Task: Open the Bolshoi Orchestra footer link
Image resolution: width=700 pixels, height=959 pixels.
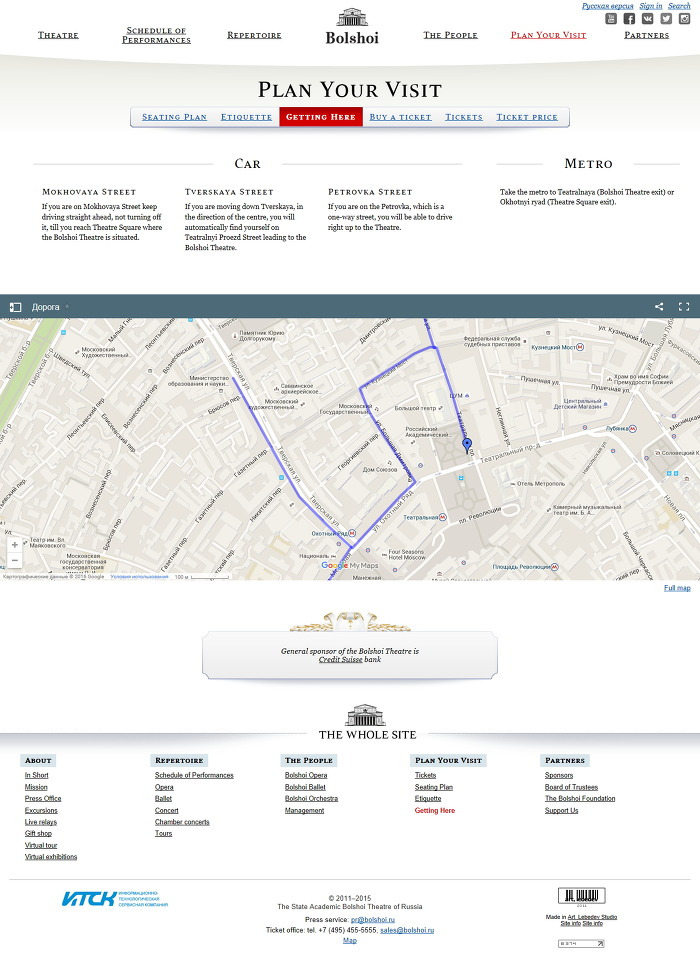Action: [311, 799]
